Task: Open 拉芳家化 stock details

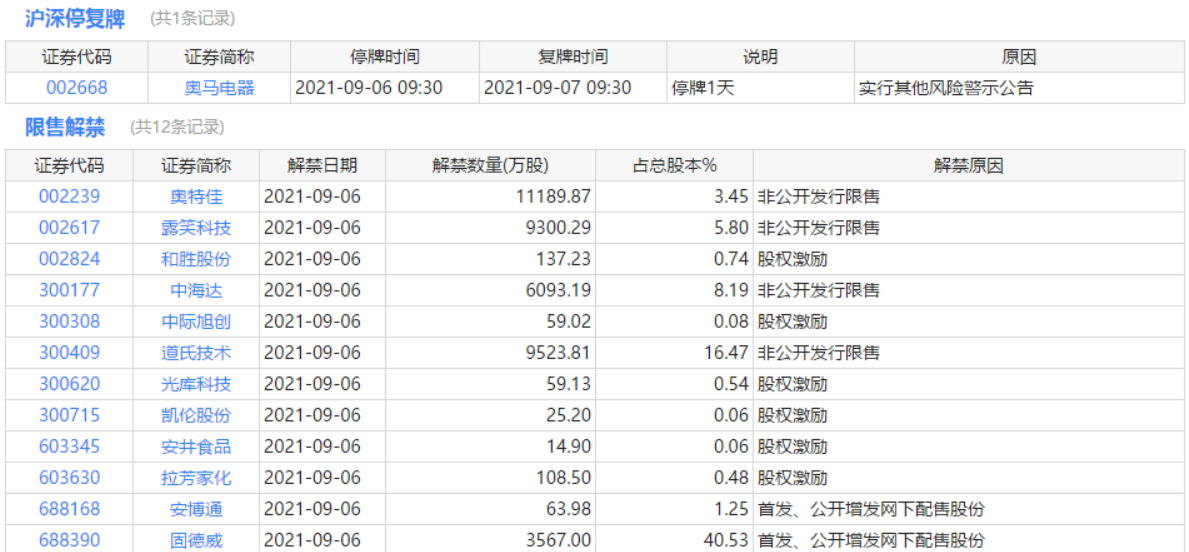Action: (196, 478)
